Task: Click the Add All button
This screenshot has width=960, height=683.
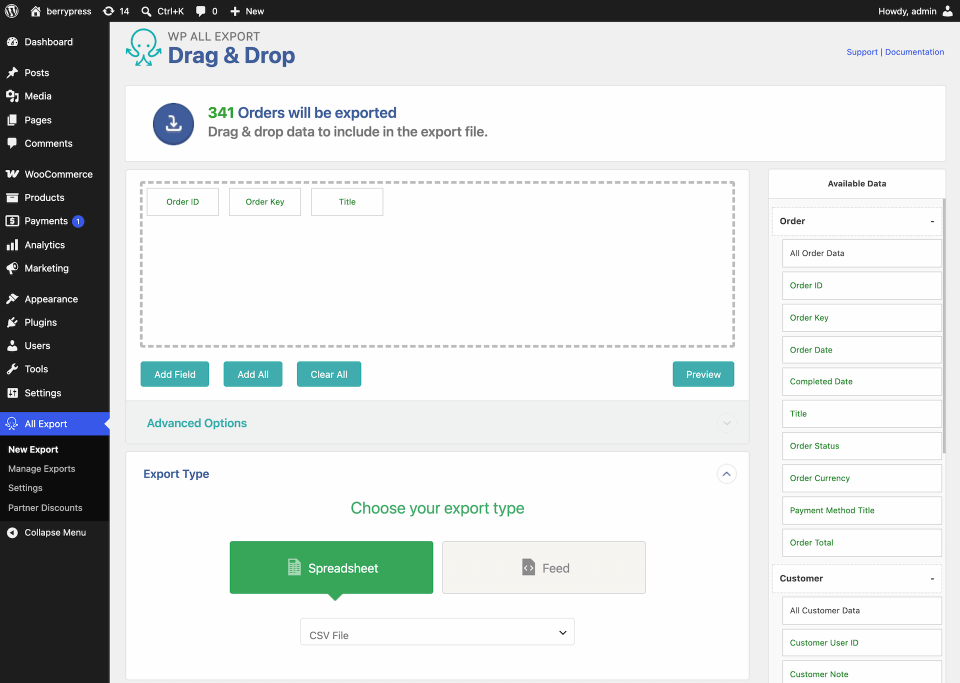Action: pos(253,374)
